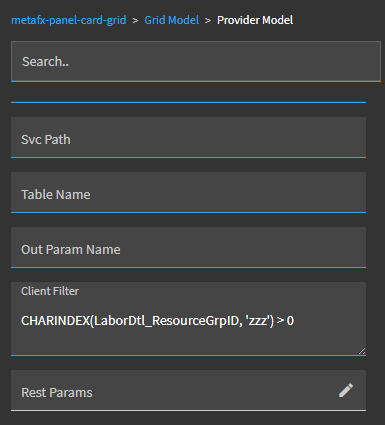Click the Client Filter textarea resize handle
This screenshot has width=385, height=425.
362,351
